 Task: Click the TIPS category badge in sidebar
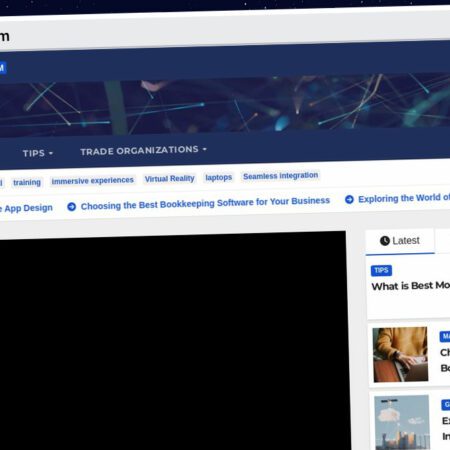pos(381,270)
